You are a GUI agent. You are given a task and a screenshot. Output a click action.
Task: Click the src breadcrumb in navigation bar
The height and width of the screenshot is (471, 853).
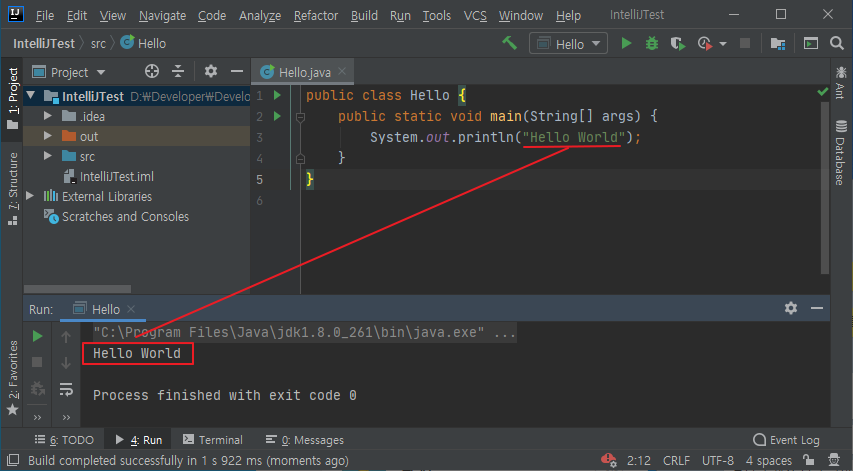click(x=98, y=44)
